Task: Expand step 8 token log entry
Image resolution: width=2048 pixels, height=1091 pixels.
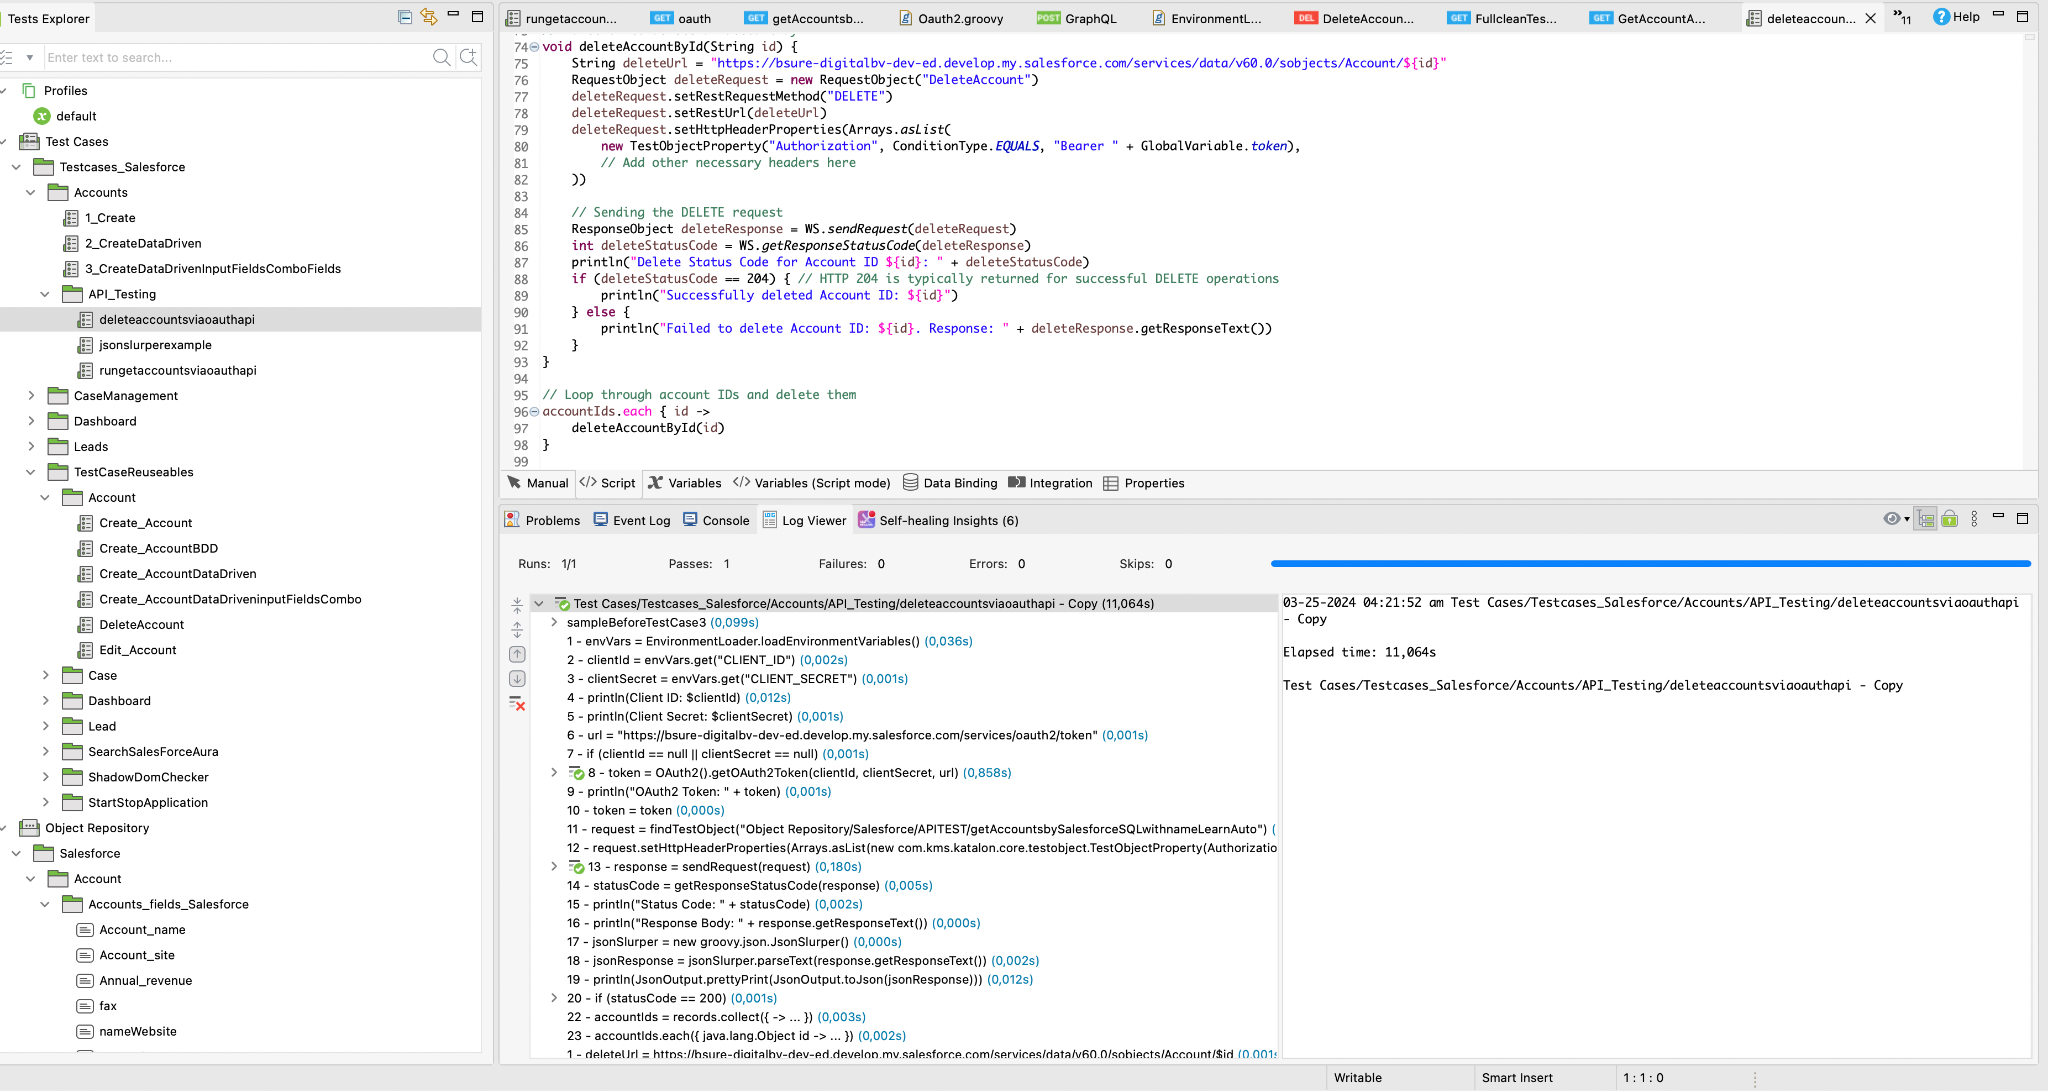Action: pos(554,773)
